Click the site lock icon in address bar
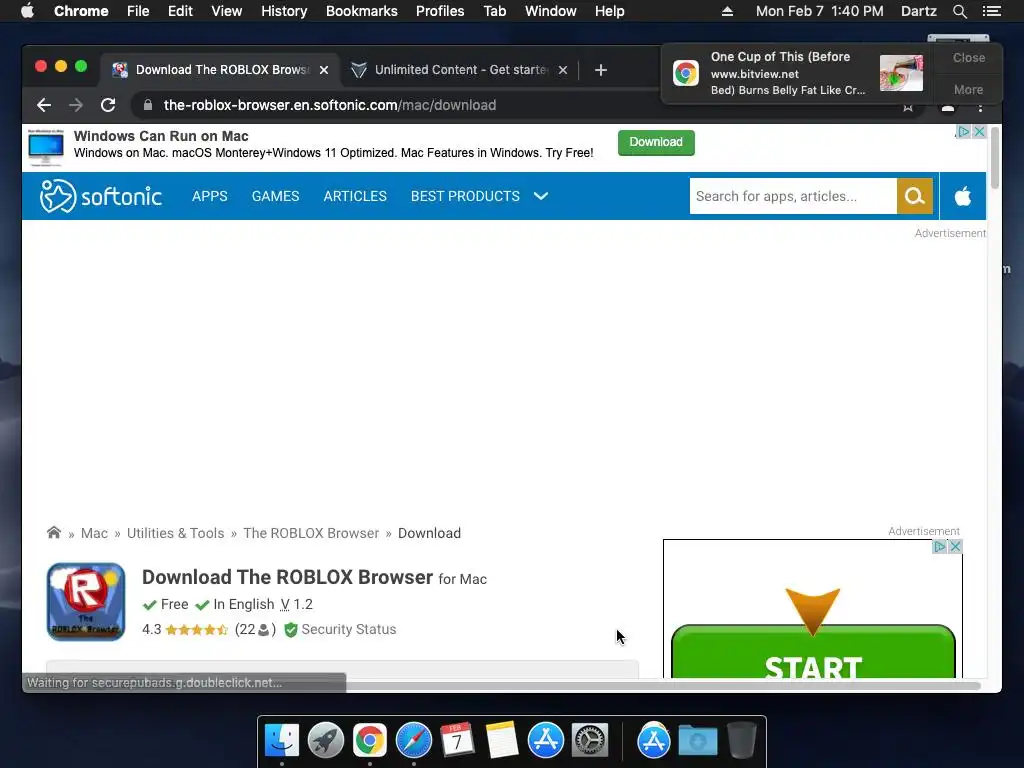Viewport: 1024px width, 768px height. (x=148, y=105)
